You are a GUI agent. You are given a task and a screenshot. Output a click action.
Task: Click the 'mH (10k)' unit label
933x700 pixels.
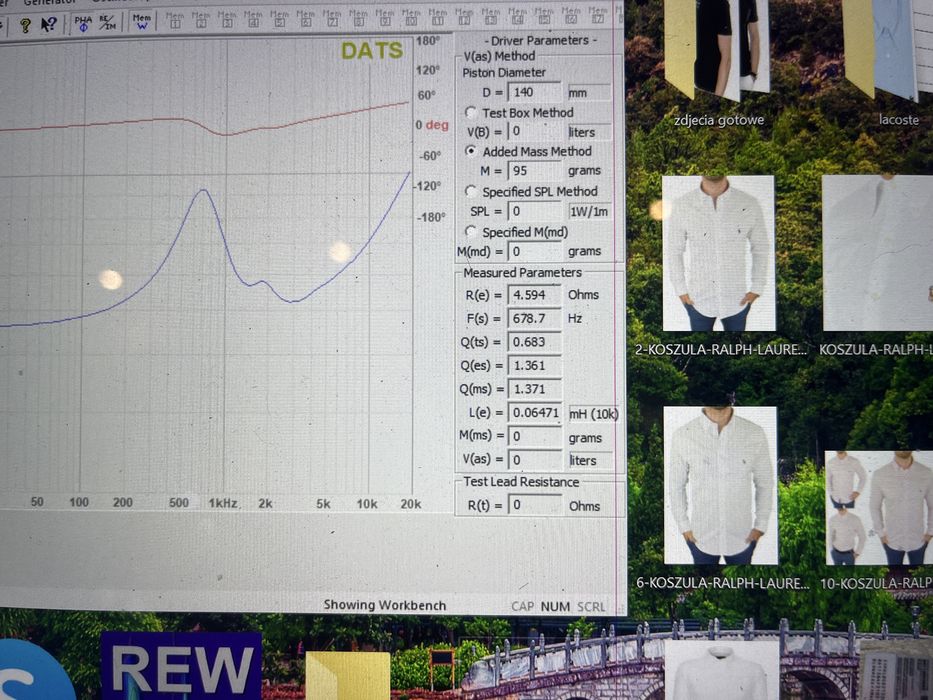click(593, 414)
